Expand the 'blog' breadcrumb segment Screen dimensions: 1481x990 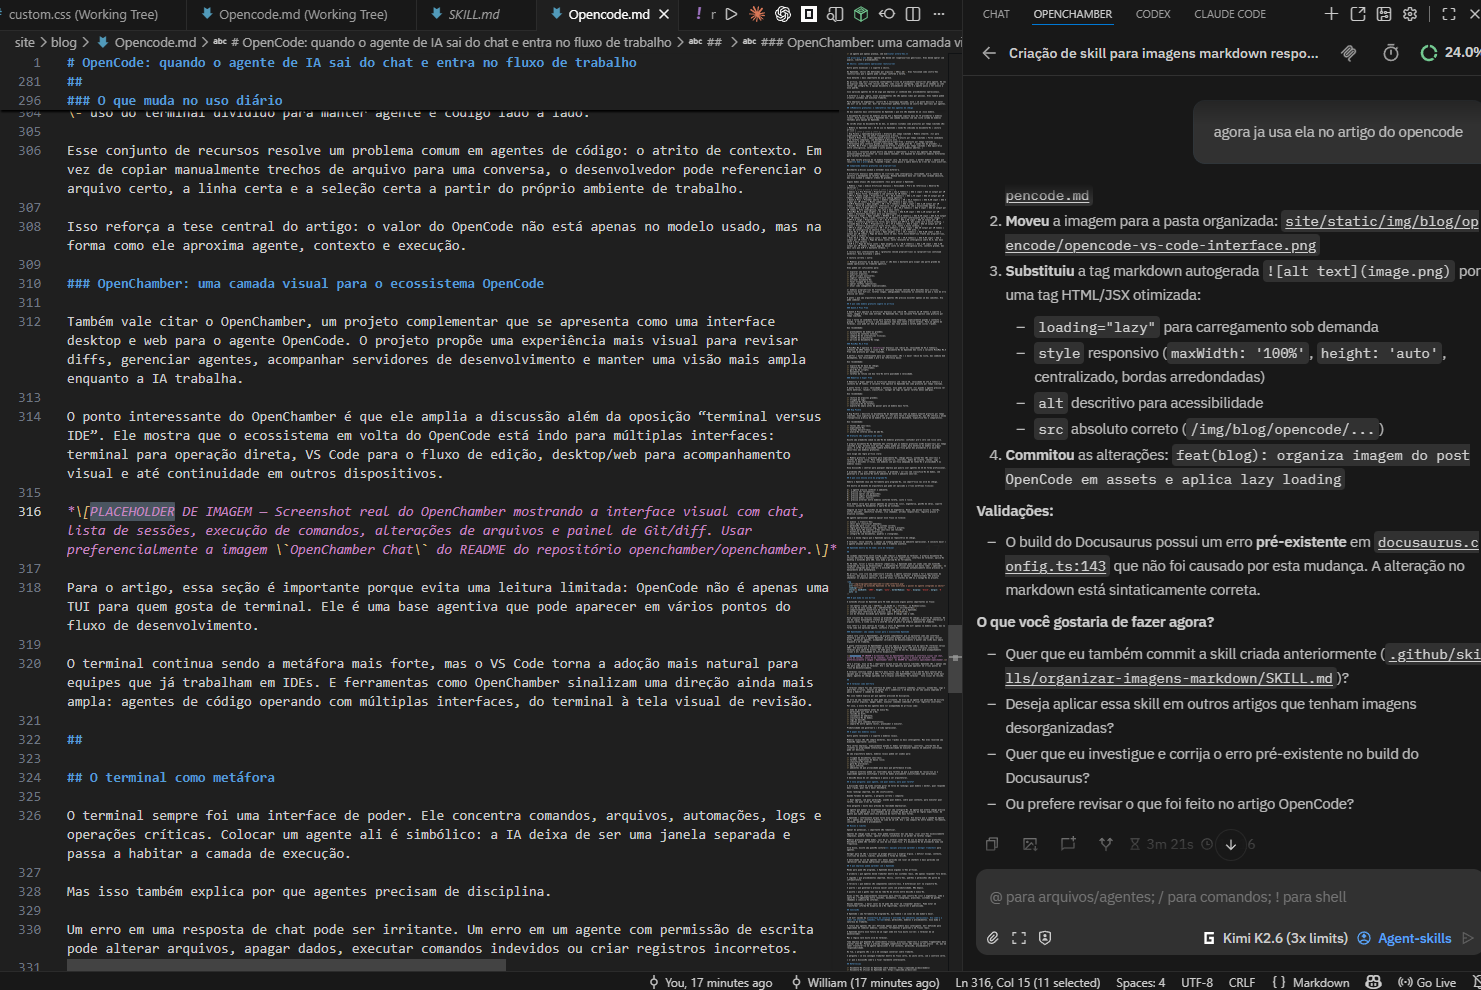63,42
